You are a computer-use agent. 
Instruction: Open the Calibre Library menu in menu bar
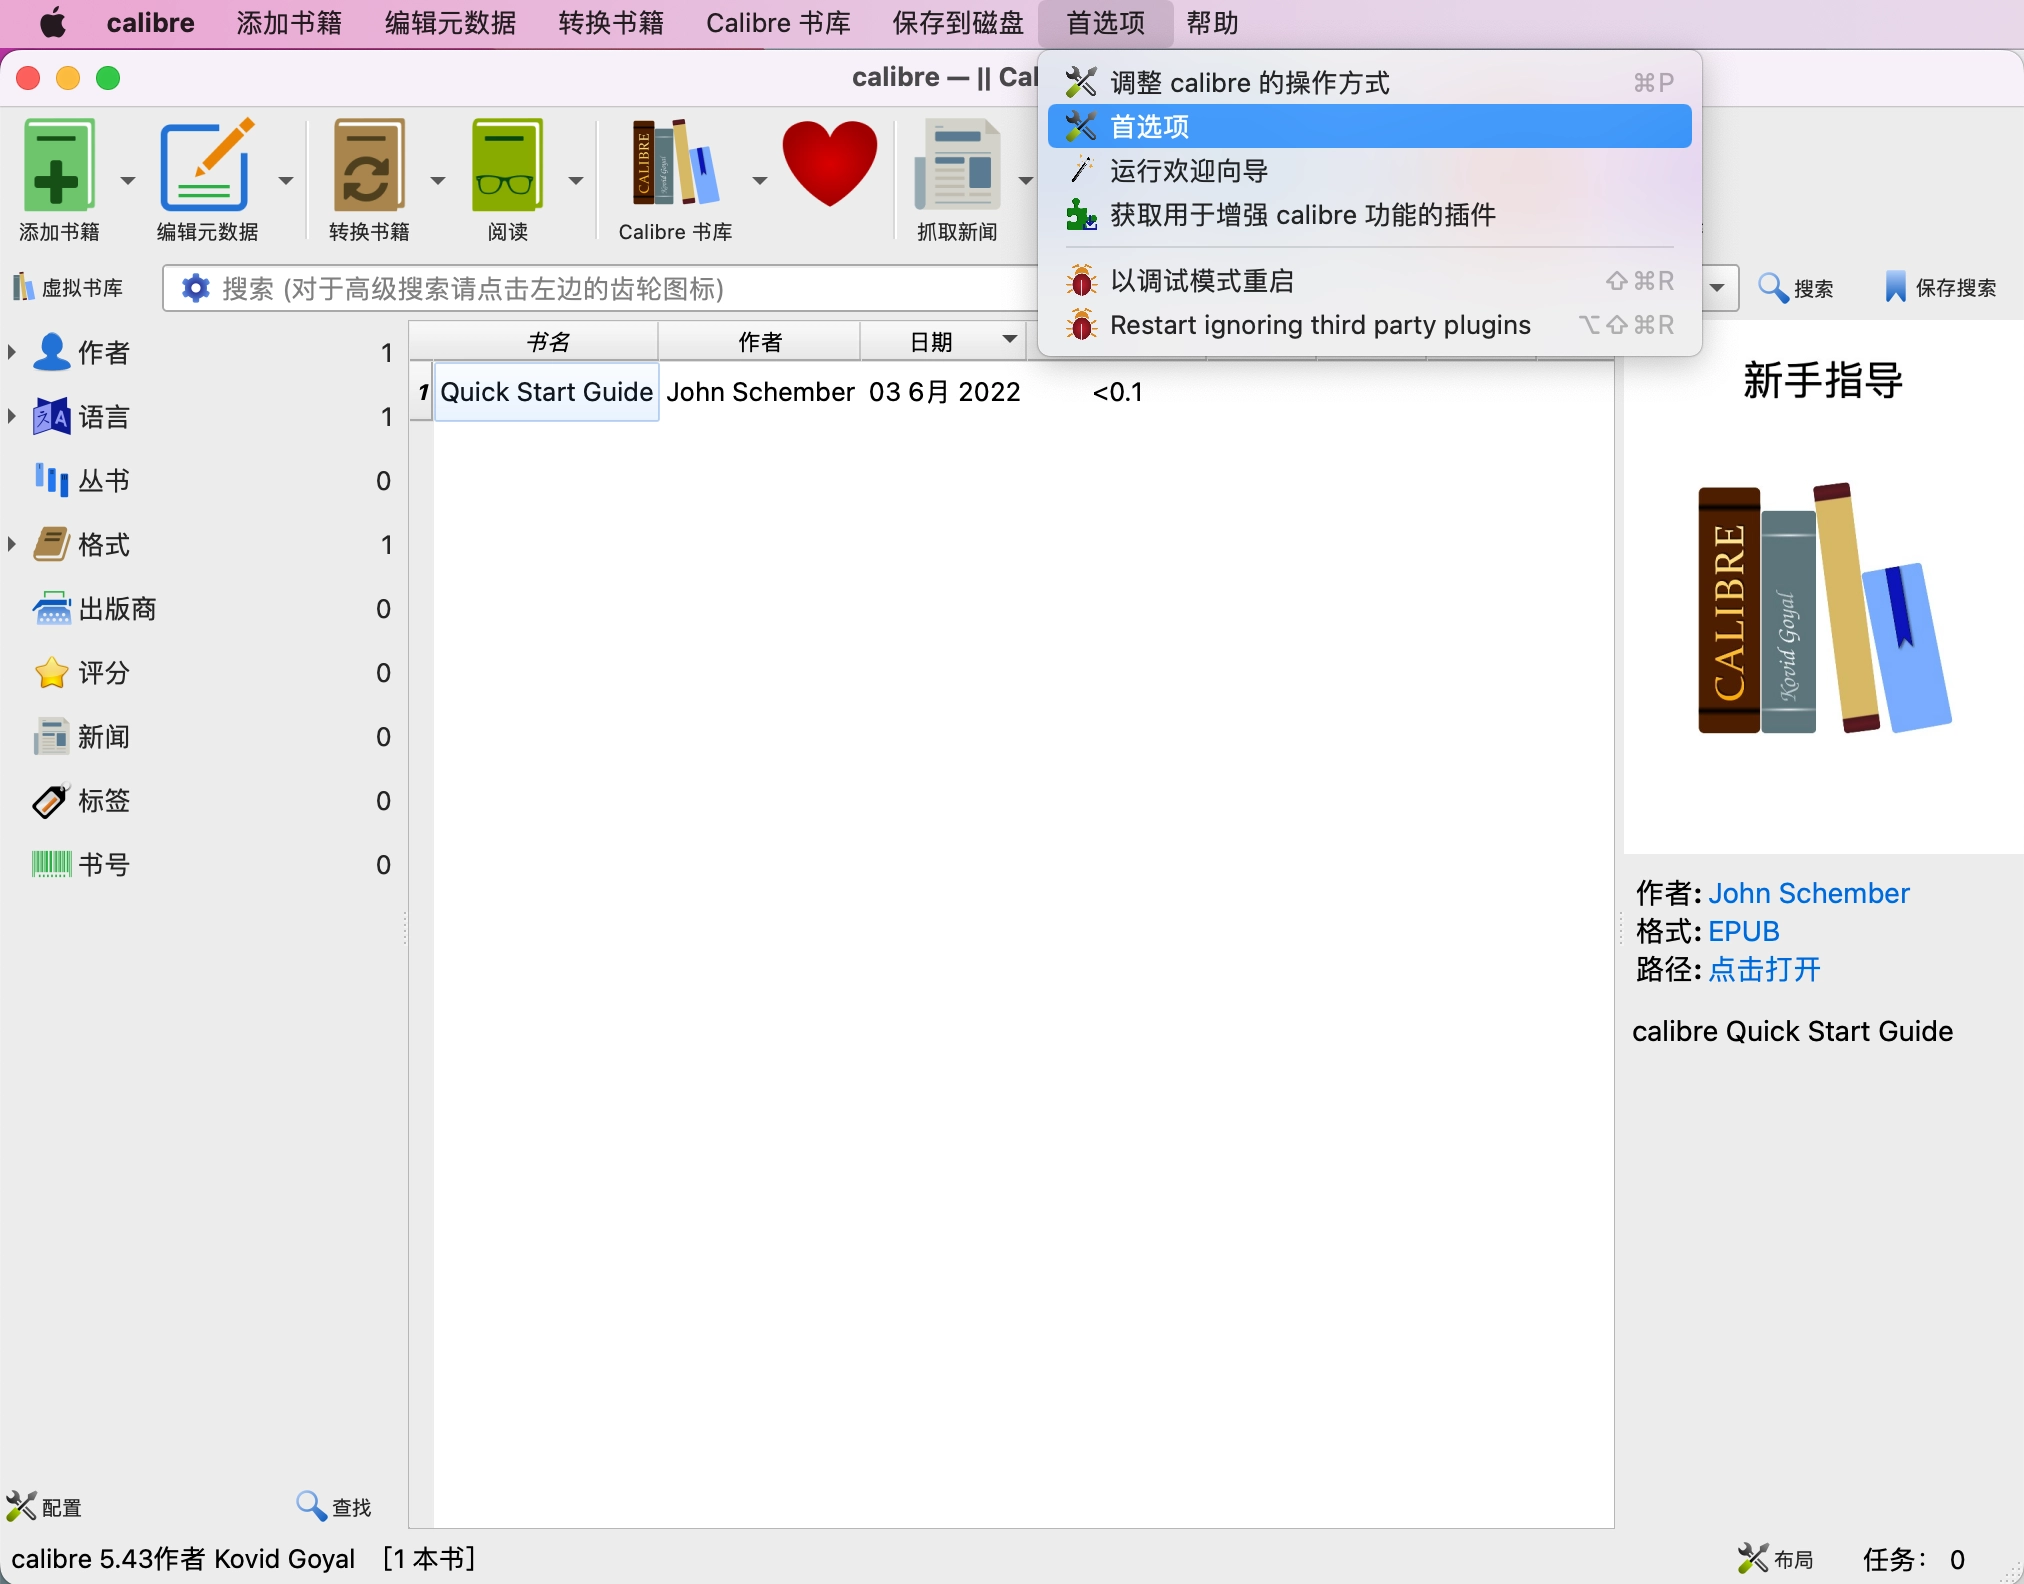pos(778,23)
